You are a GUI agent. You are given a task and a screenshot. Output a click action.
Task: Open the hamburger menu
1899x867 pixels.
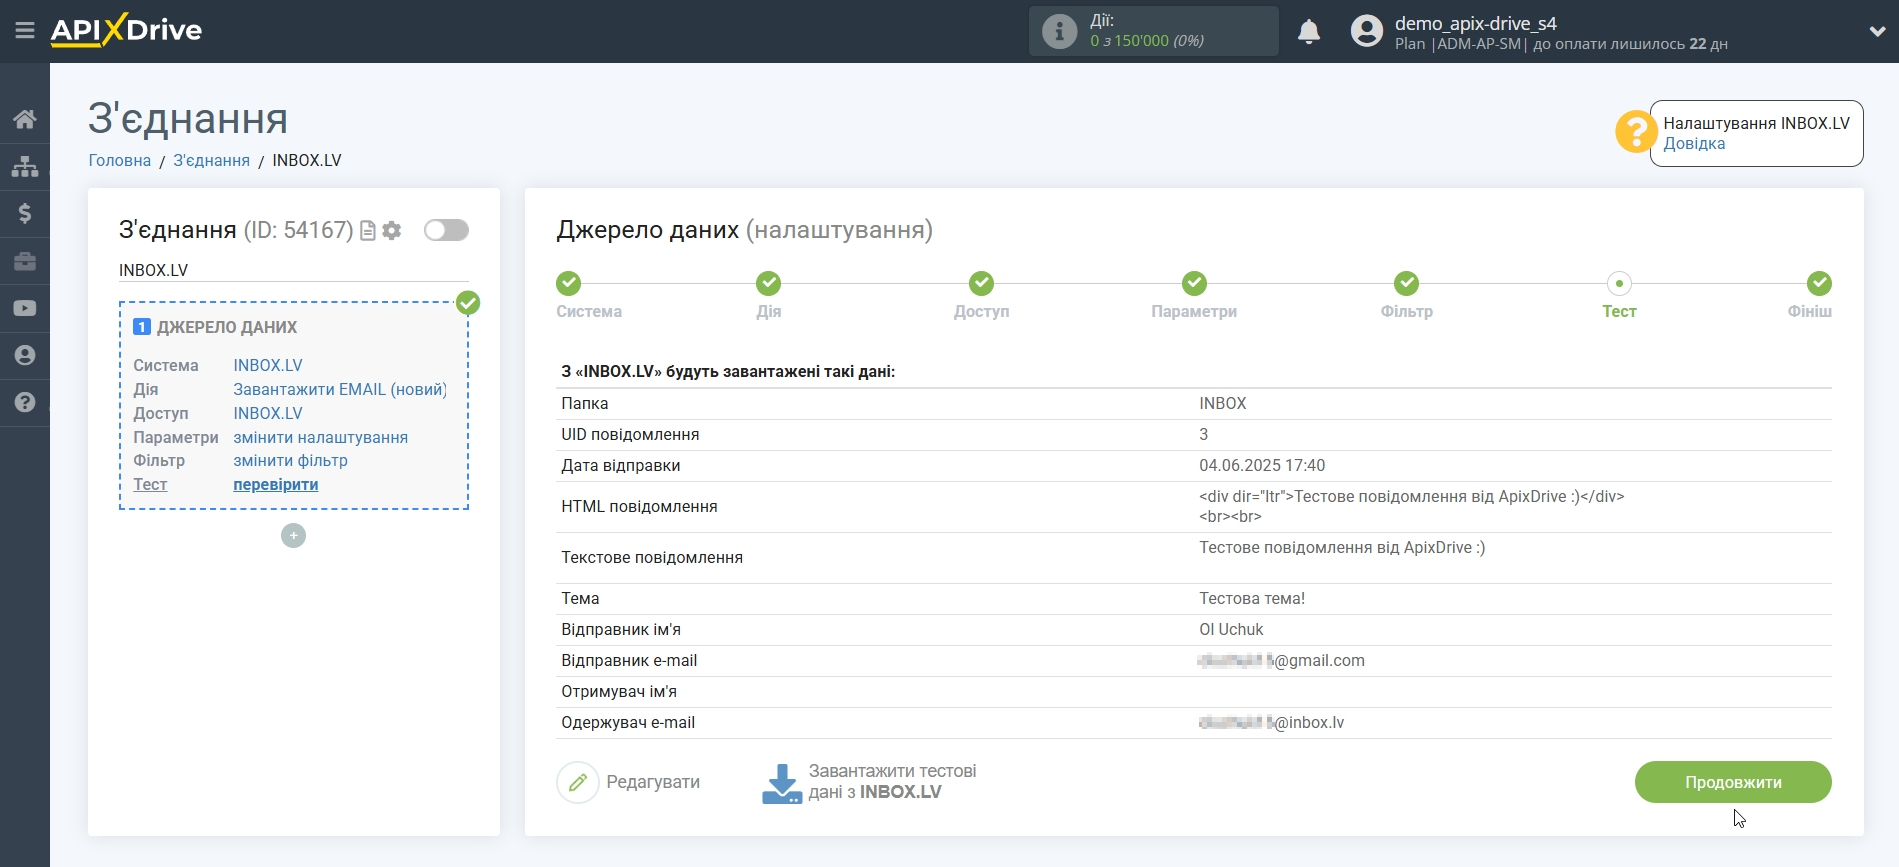[25, 31]
